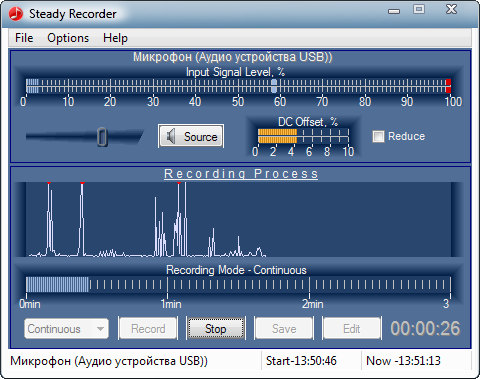Click the red 100% clipping indicator

click(x=448, y=86)
